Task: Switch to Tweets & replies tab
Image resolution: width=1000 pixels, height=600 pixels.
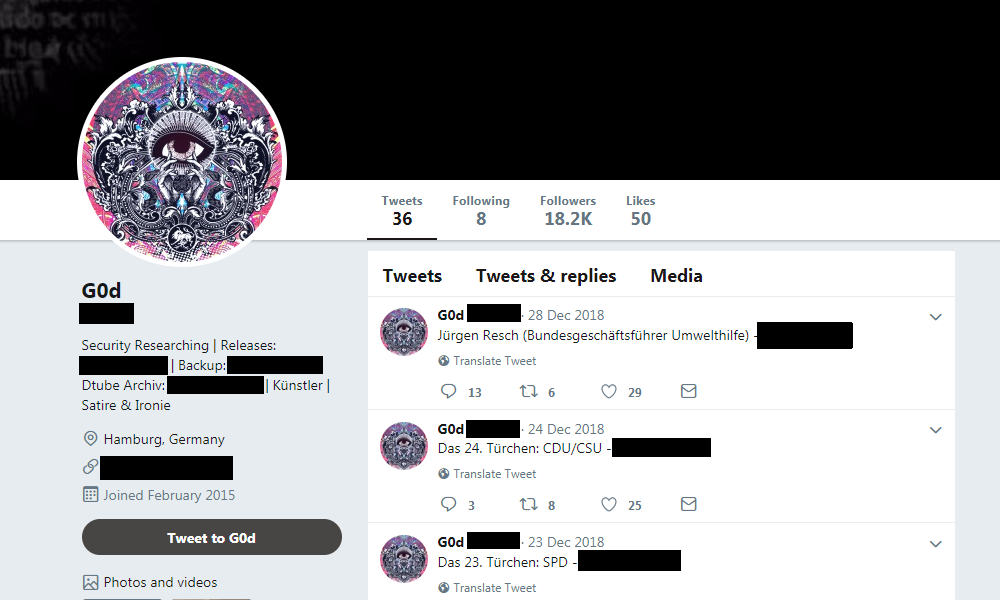Action: click(x=546, y=275)
